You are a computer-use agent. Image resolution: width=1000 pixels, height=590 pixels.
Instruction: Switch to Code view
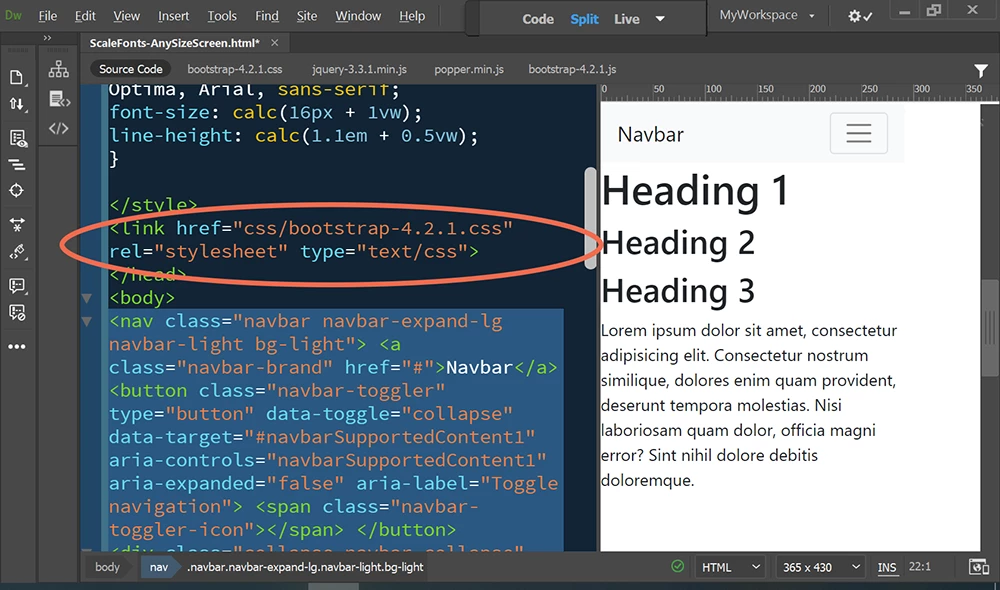coord(538,19)
